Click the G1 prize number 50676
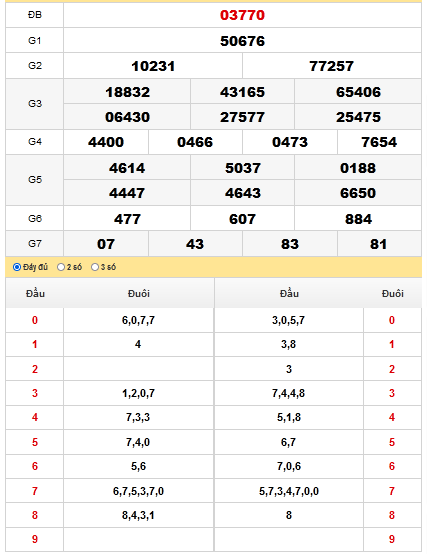The width and height of the screenshot is (427, 554). tap(242, 41)
